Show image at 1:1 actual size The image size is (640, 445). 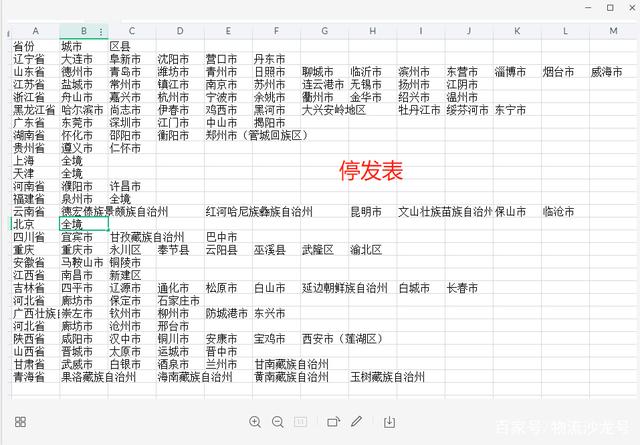point(300,422)
